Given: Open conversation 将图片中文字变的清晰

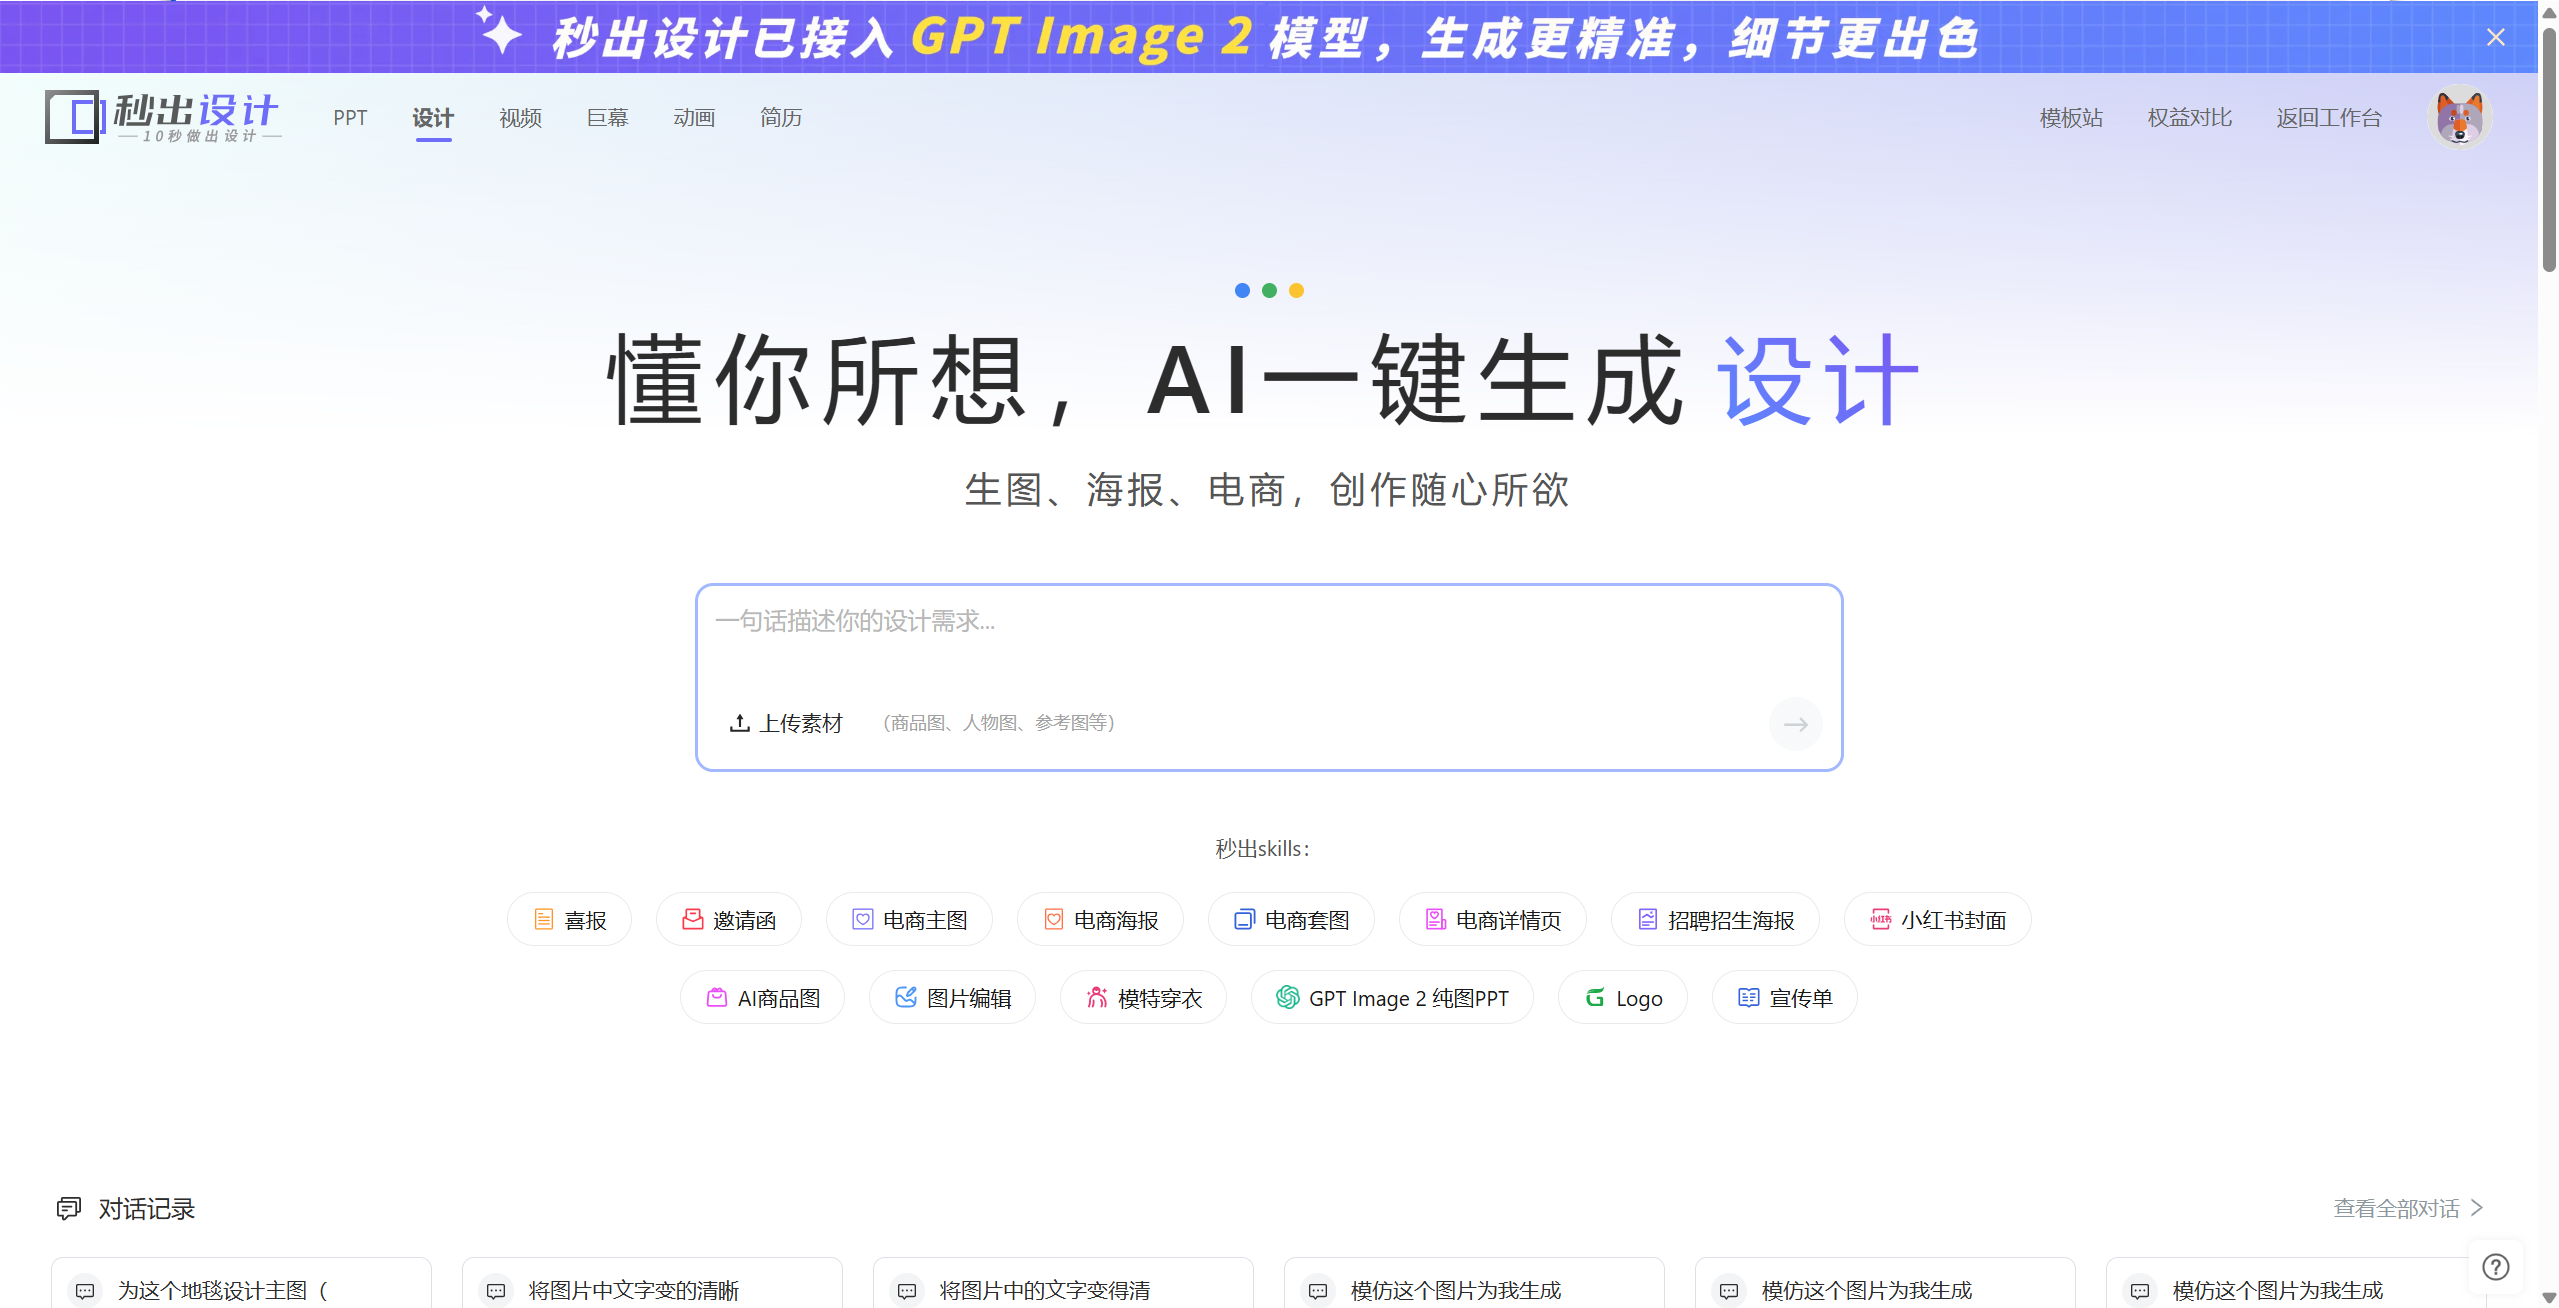Looking at the screenshot, I should point(652,1283).
